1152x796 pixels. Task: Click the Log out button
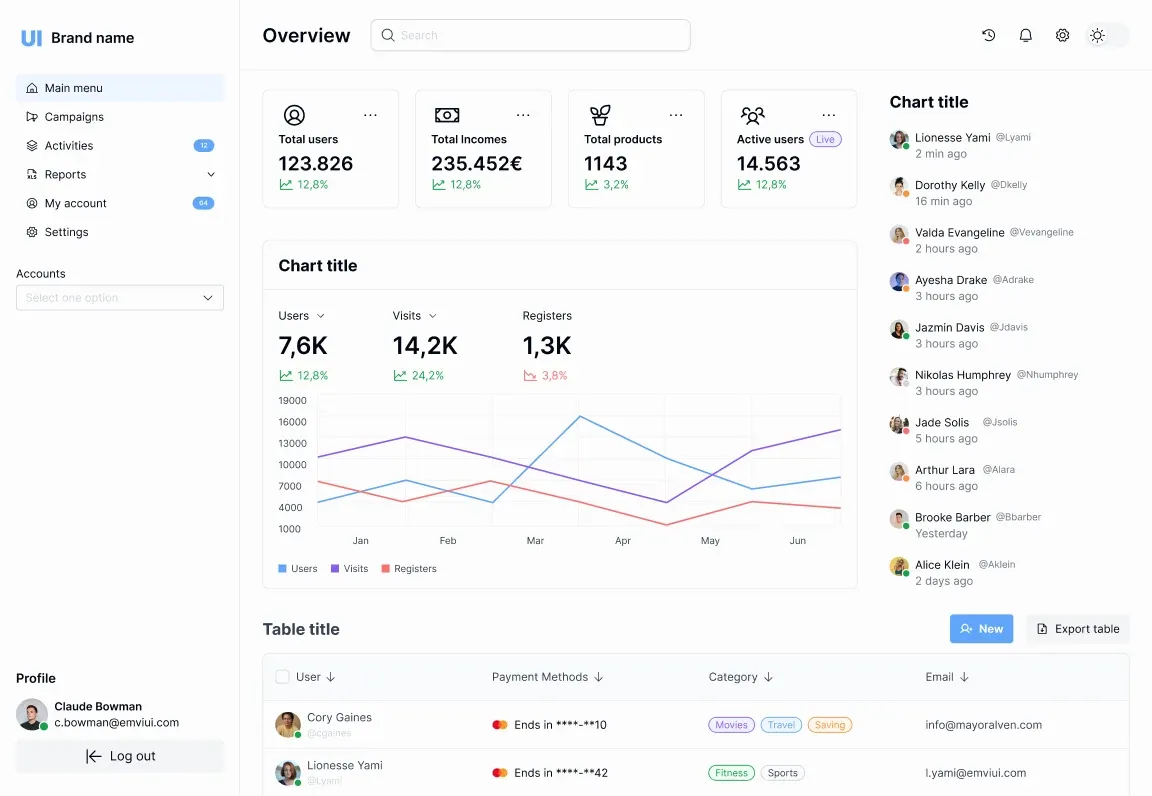(x=120, y=756)
